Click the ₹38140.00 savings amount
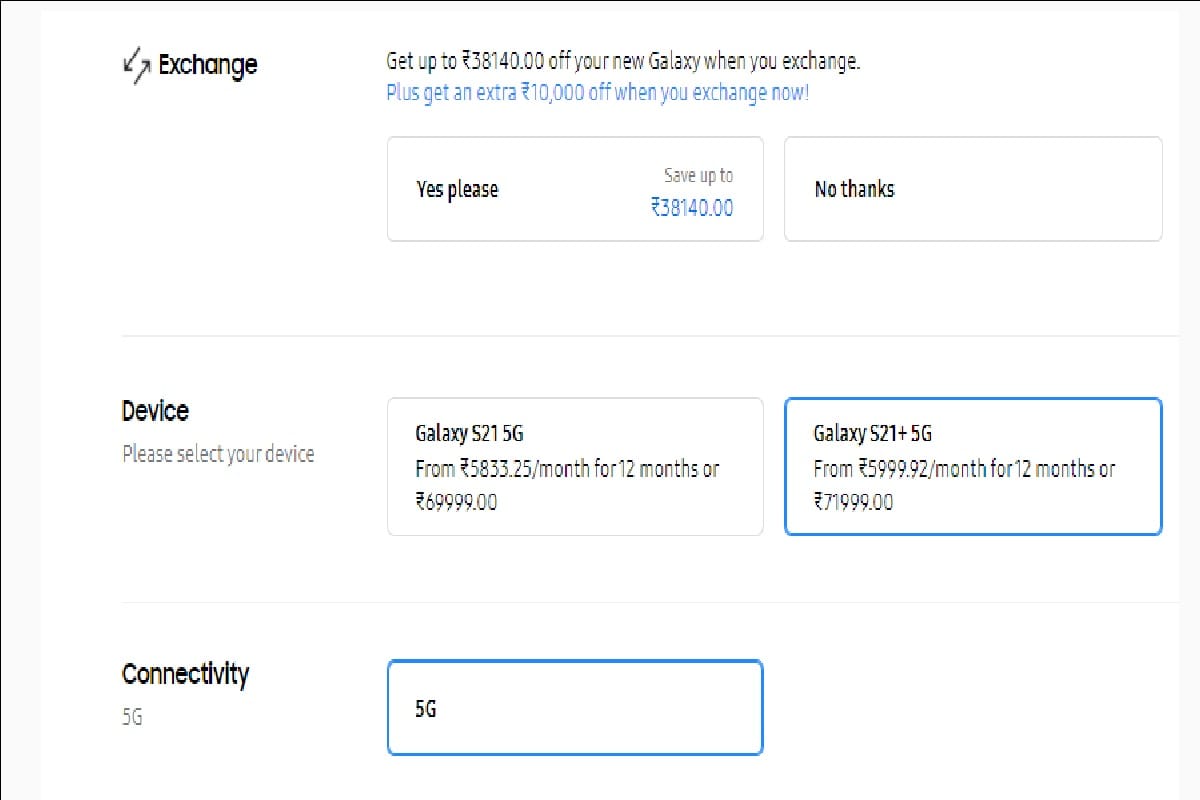Viewport: 1200px width, 800px height. pyautogui.click(x=692, y=208)
